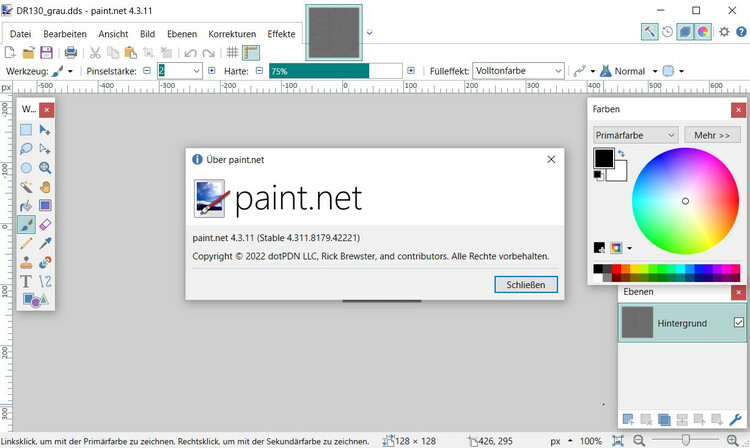
Task: Click the Cut scissors icon
Action: 95,52
